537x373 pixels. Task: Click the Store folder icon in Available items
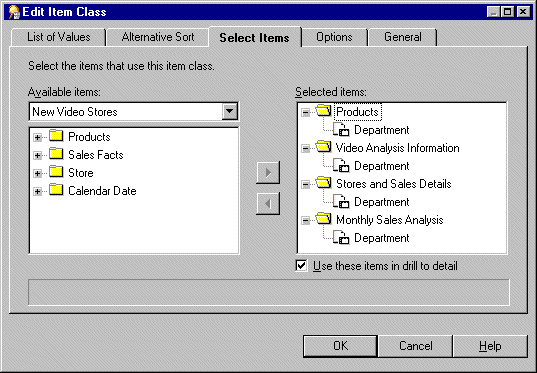pos(56,172)
